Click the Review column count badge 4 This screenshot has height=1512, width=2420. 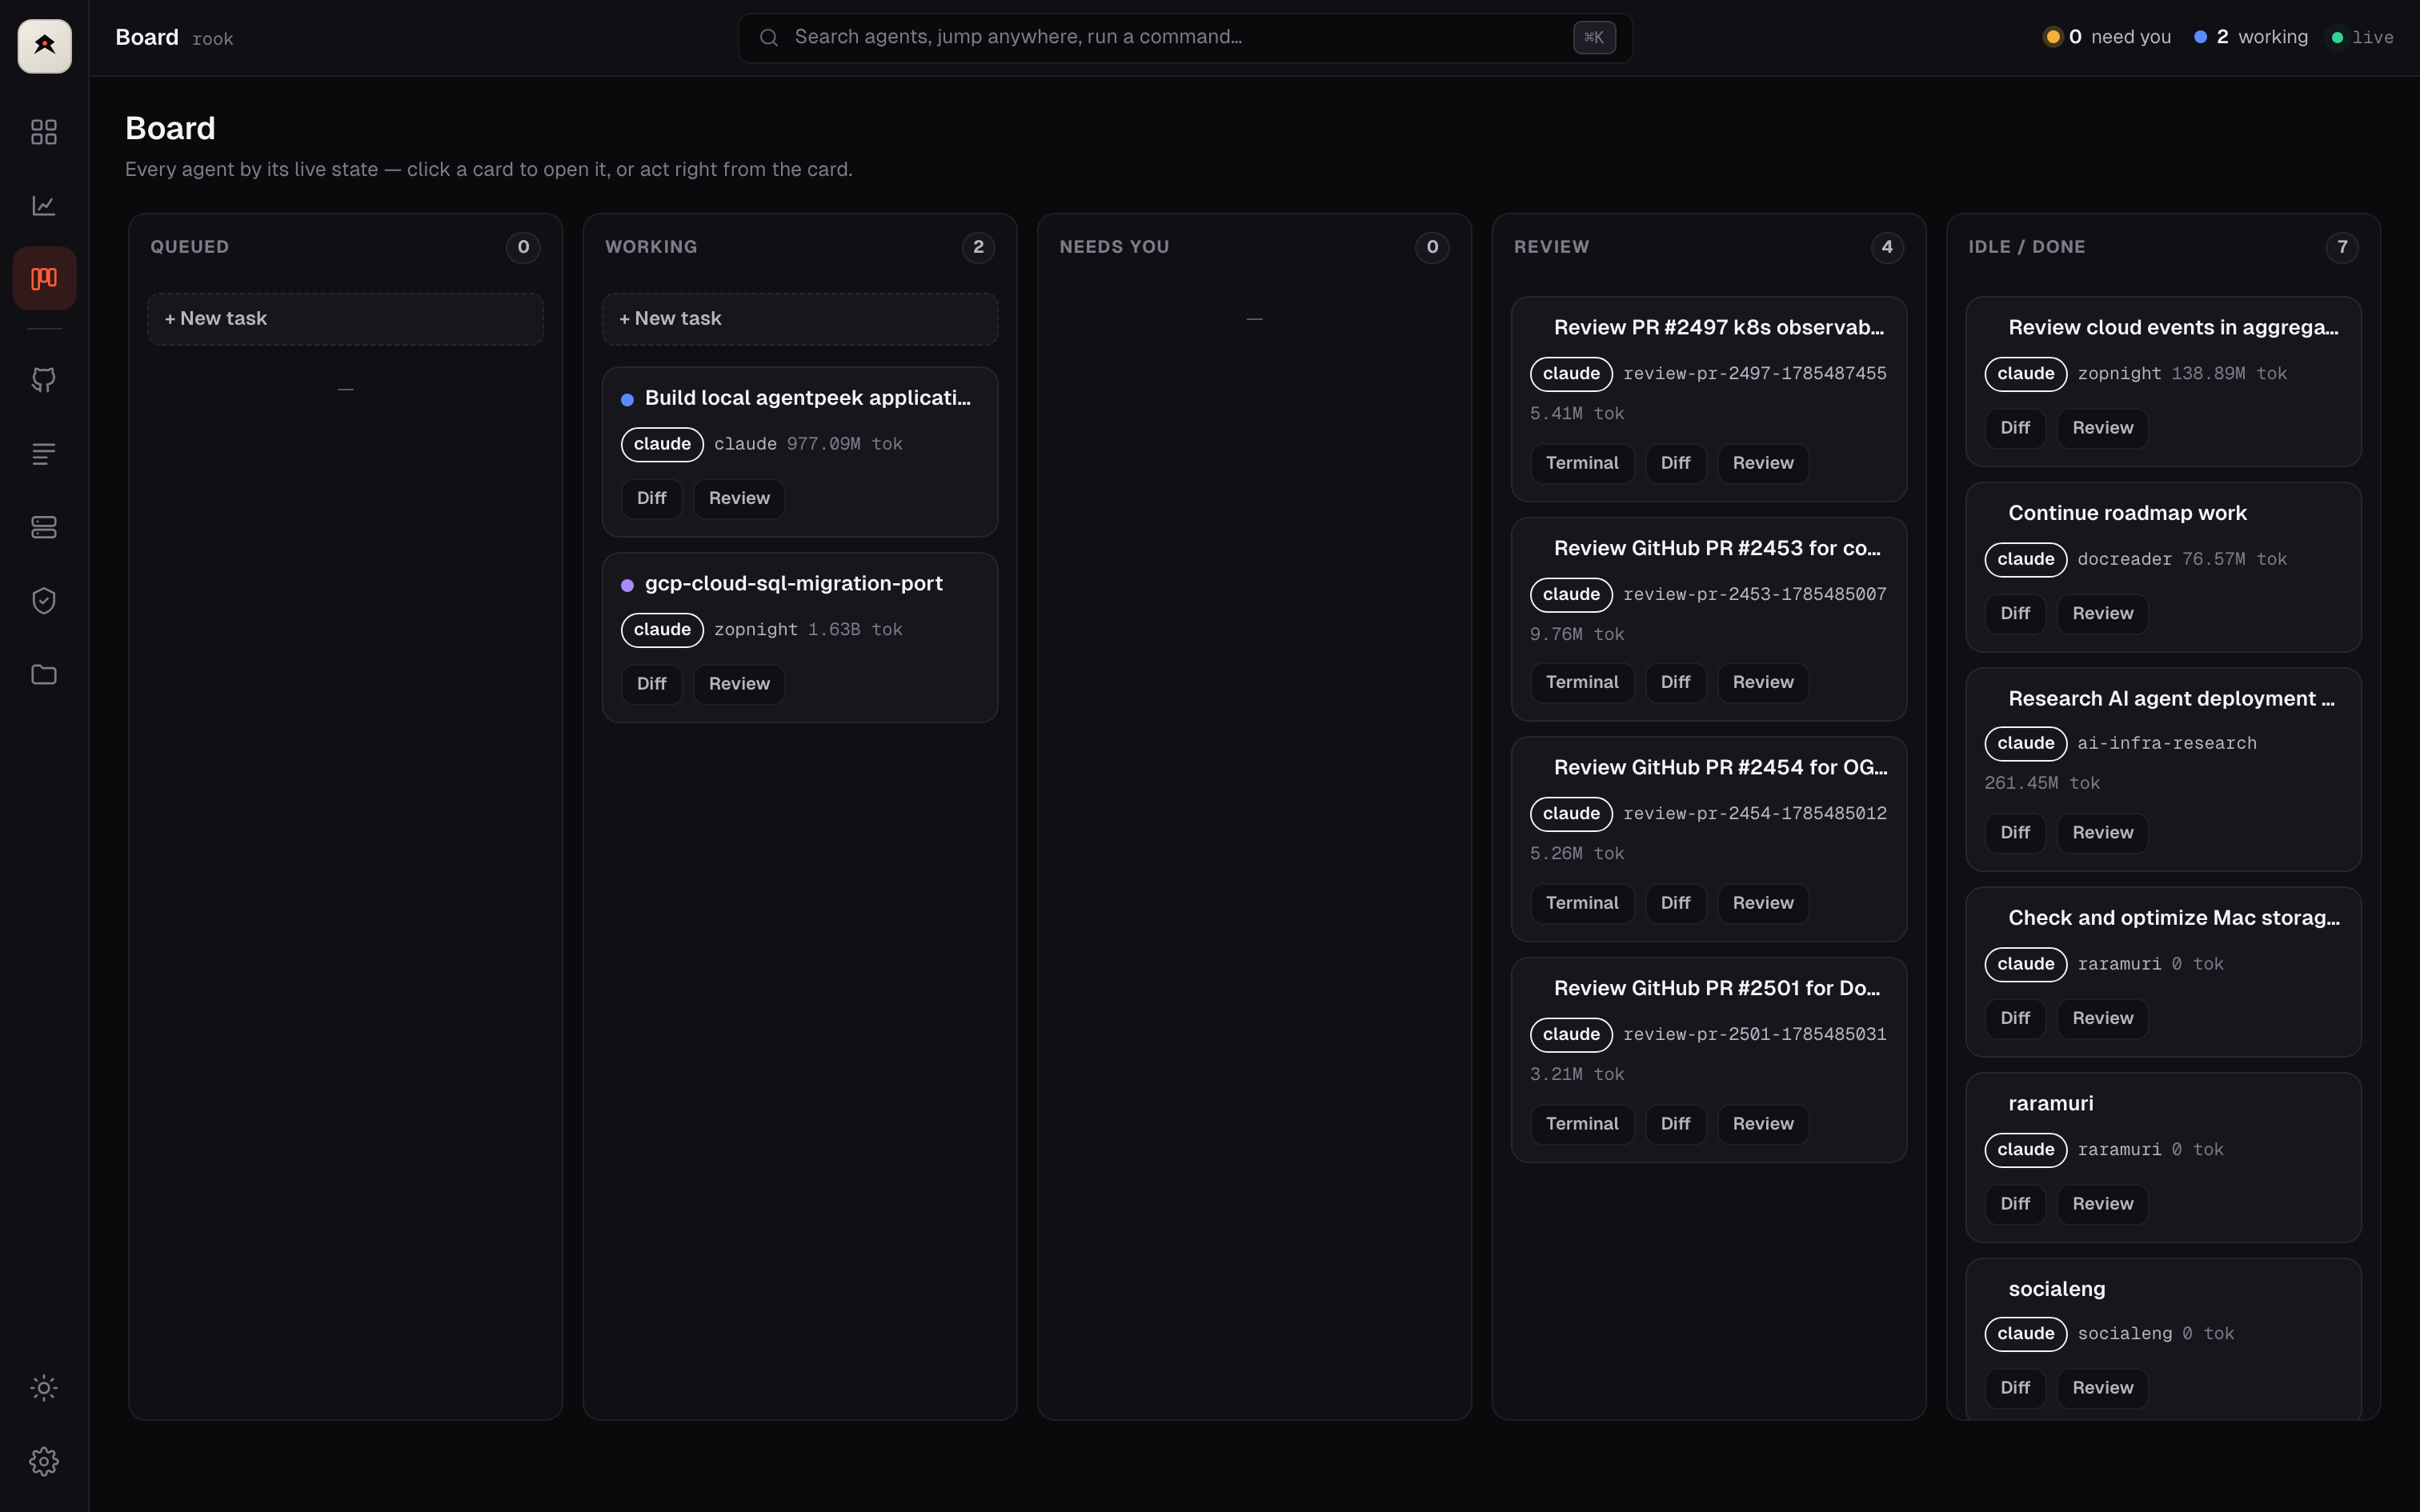(x=1887, y=247)
